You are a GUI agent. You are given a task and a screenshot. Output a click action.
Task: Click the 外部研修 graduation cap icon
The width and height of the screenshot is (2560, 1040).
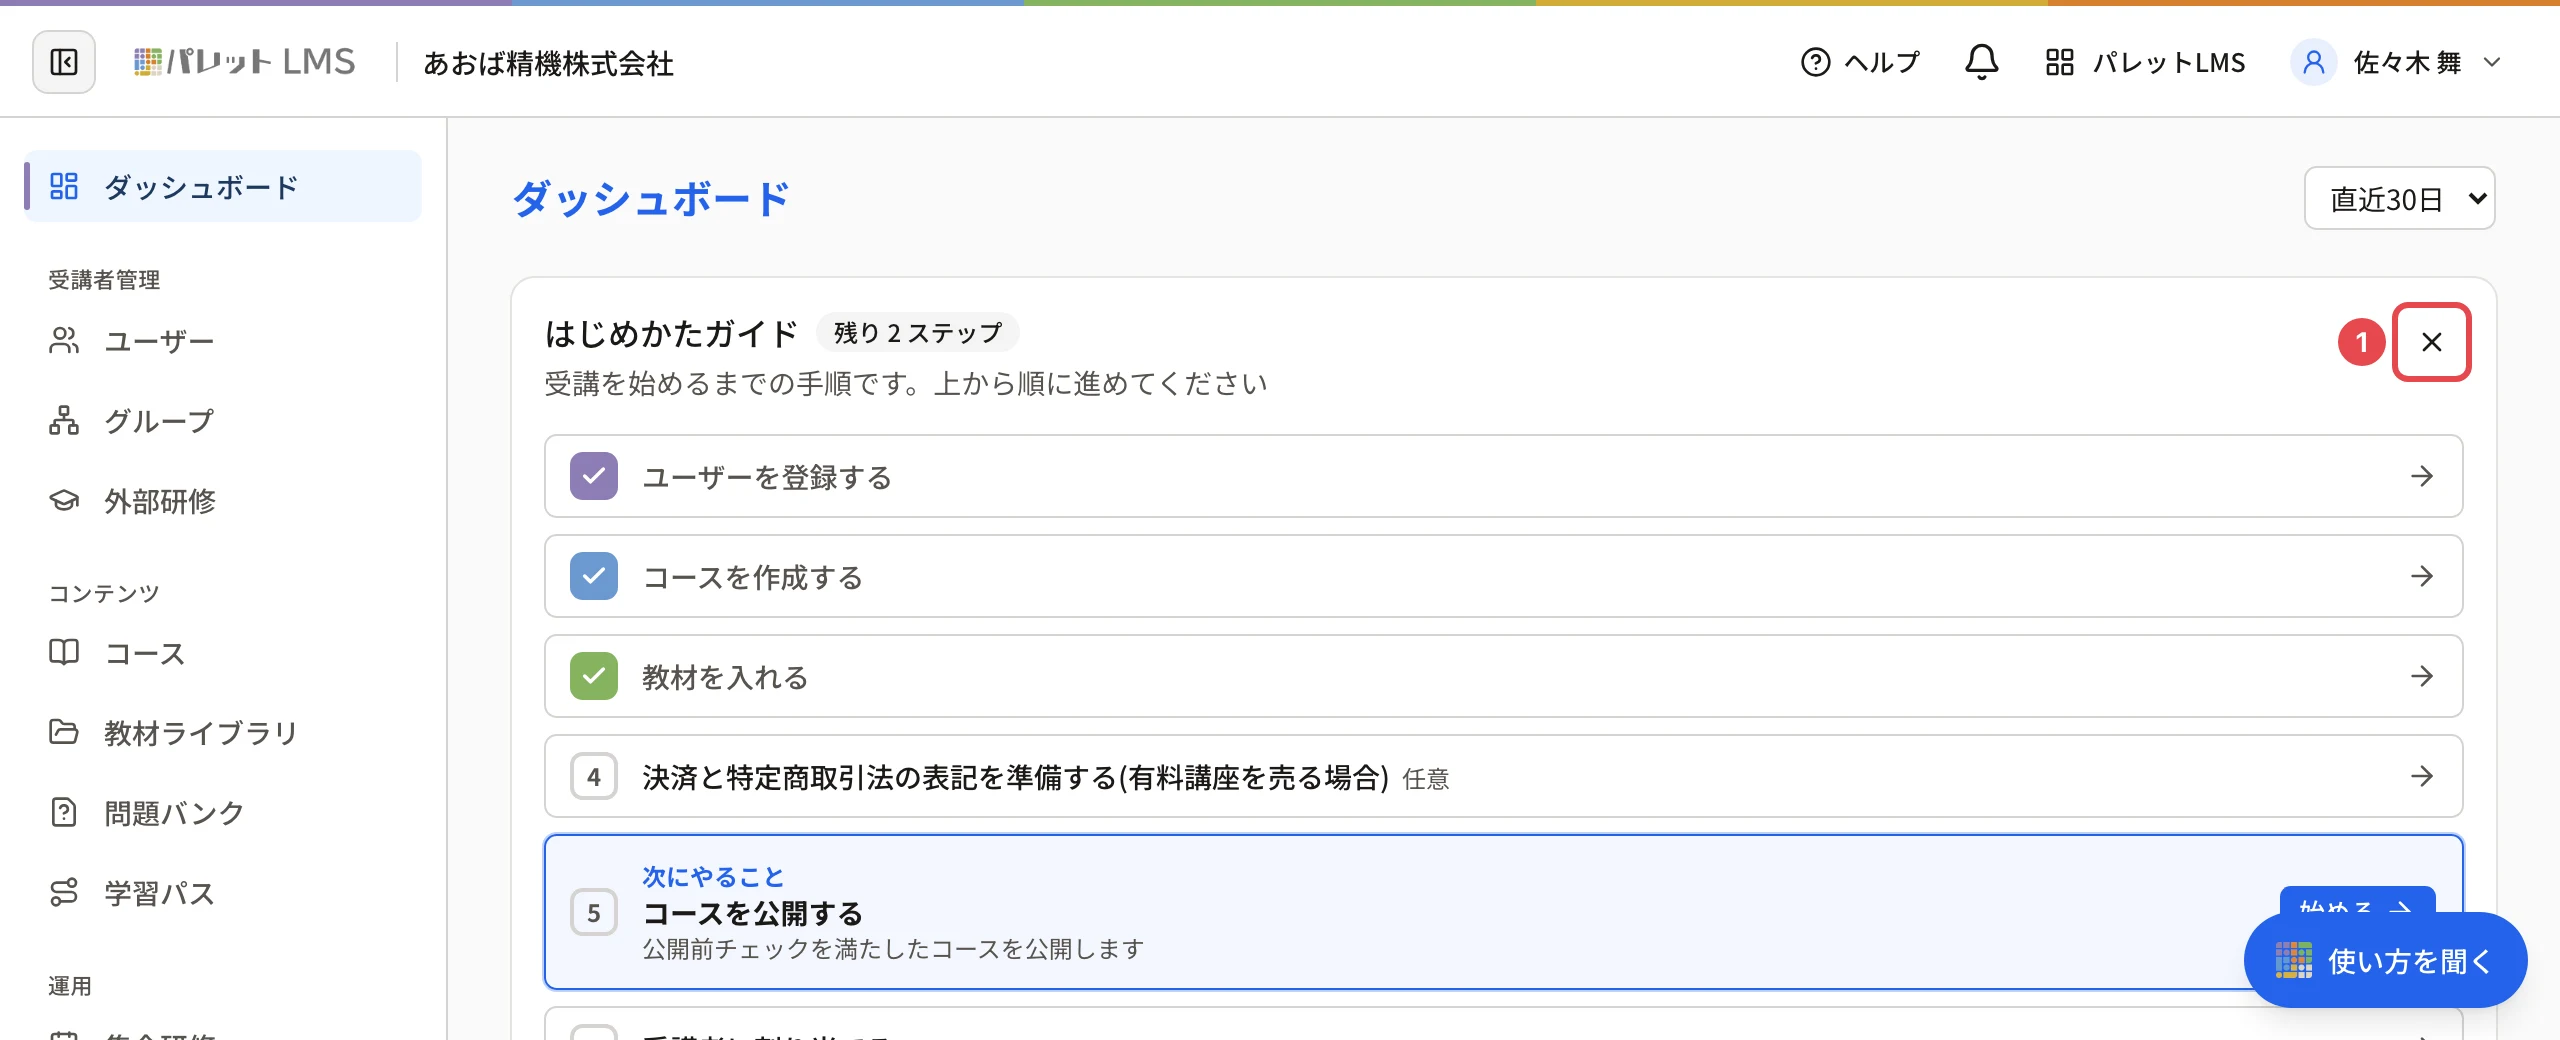(x=64, y=500)
